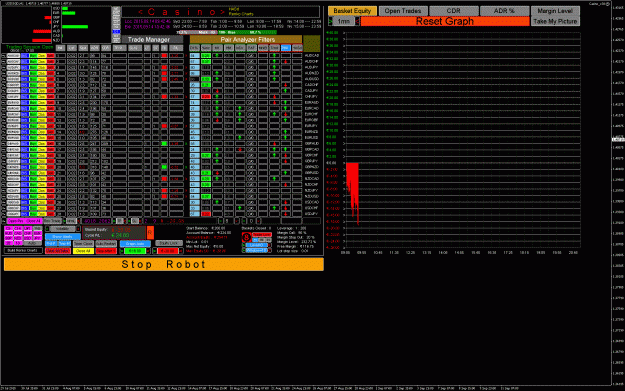Click the orange R button beside Basket Equity readout
This screenshot has width=625, height=391.
[x=150, y=232]
